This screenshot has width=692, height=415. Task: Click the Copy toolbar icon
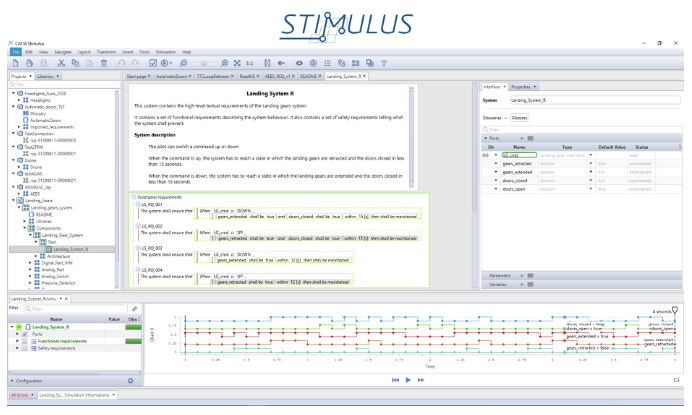[75, 63]
